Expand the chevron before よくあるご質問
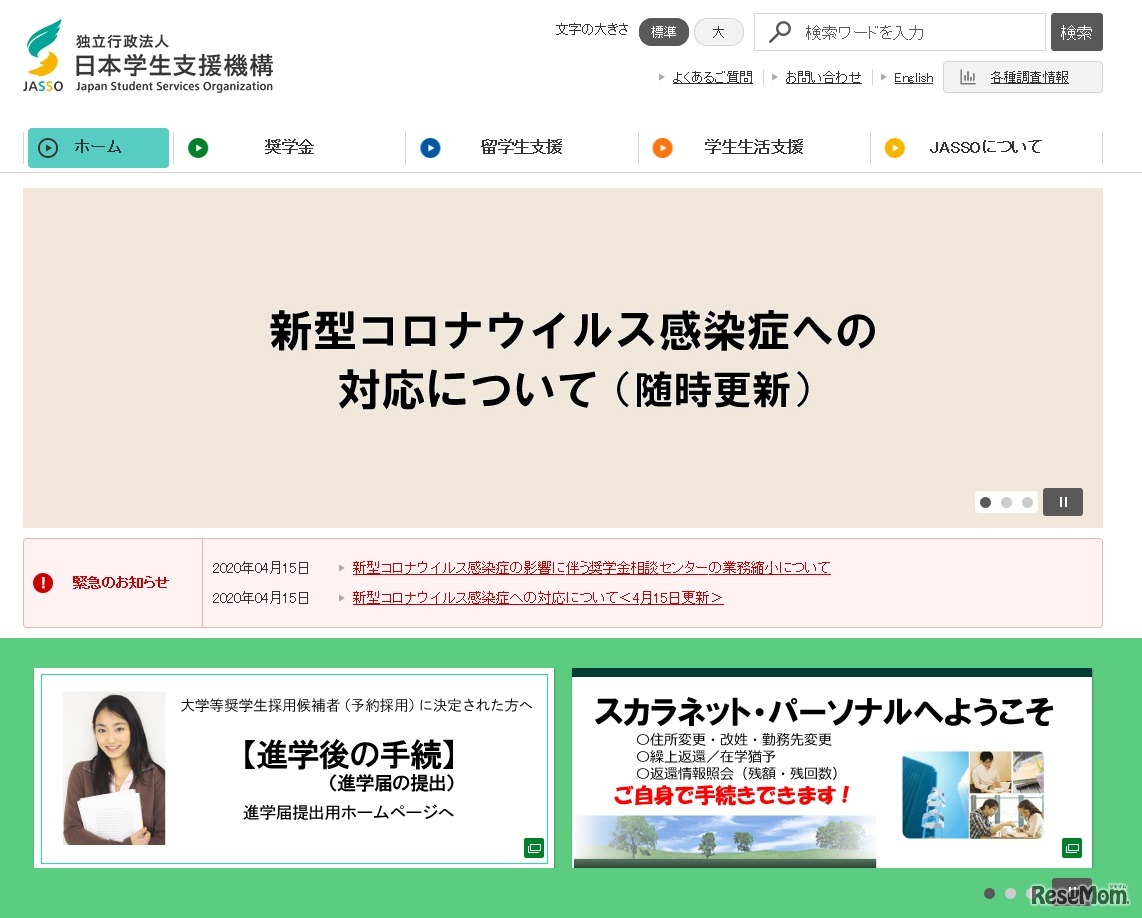 click(661, 76)
